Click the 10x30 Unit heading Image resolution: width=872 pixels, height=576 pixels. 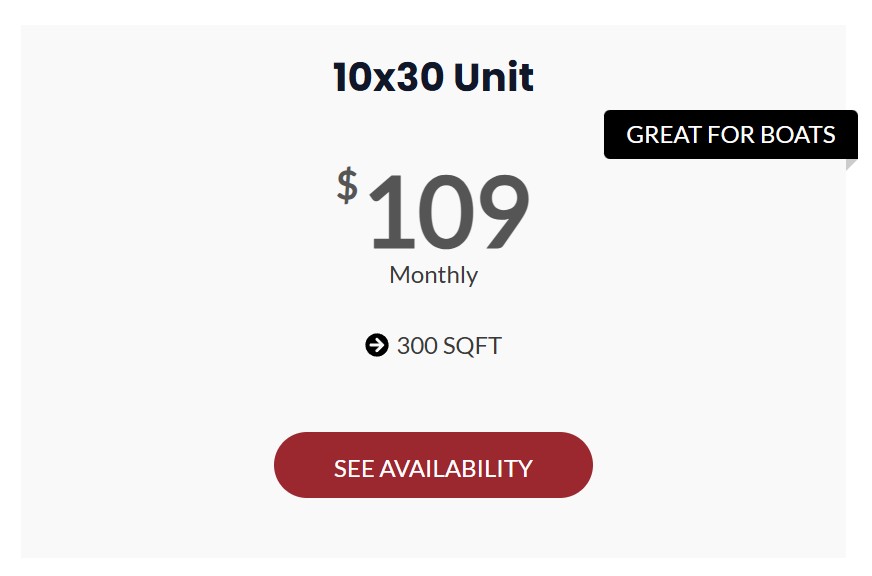click(x=433, y=77)
